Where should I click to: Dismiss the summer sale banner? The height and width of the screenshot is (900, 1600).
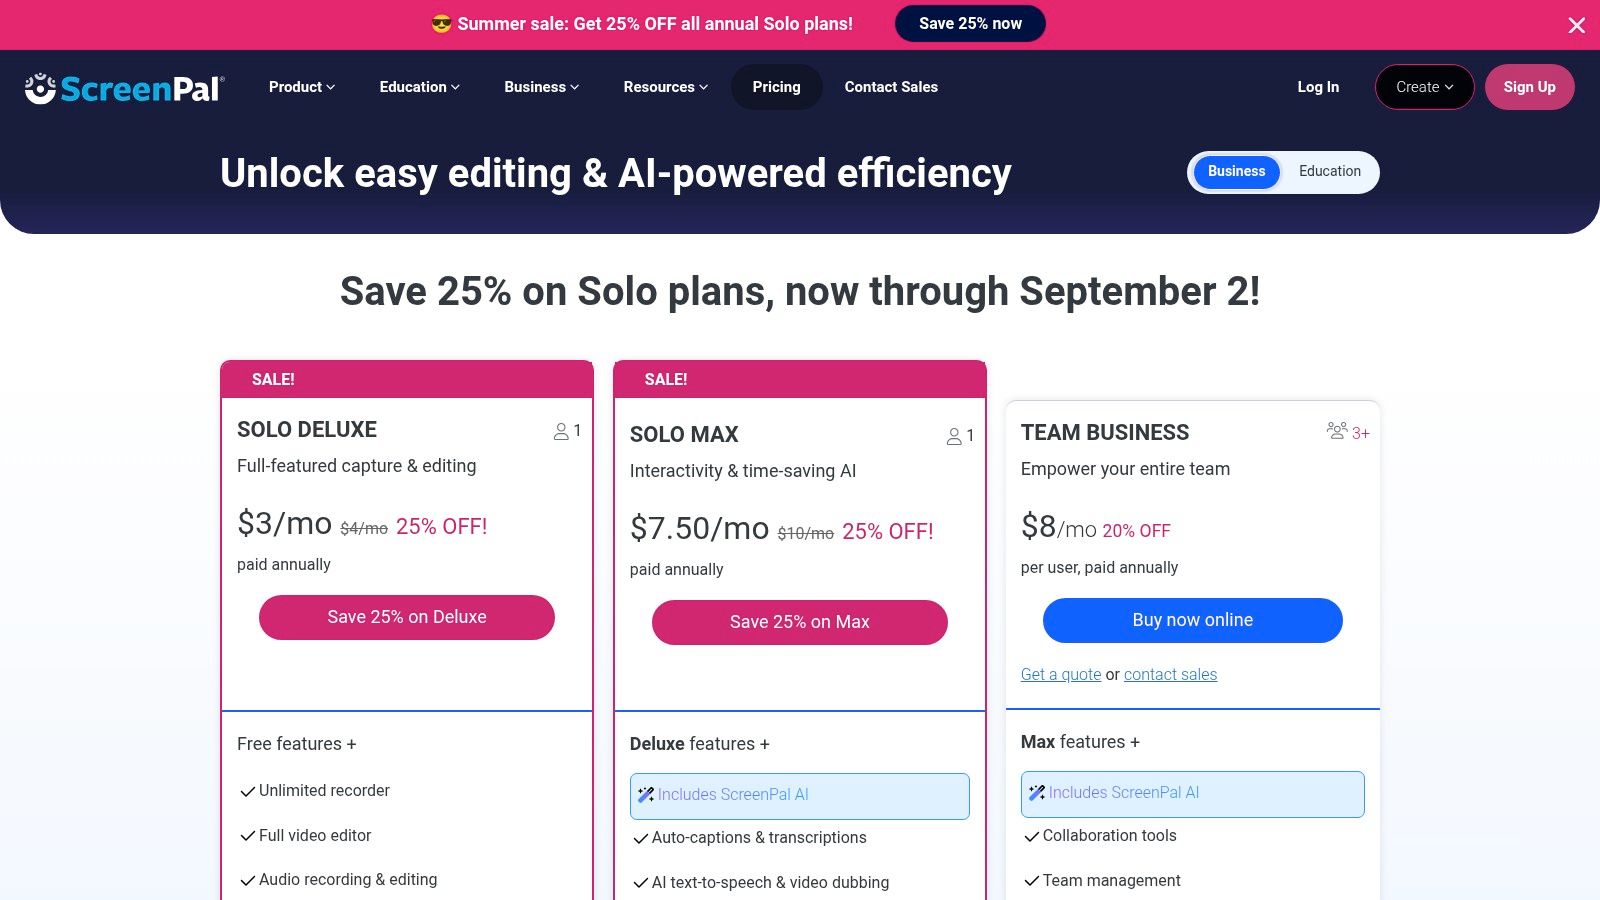coord(1576,25)
